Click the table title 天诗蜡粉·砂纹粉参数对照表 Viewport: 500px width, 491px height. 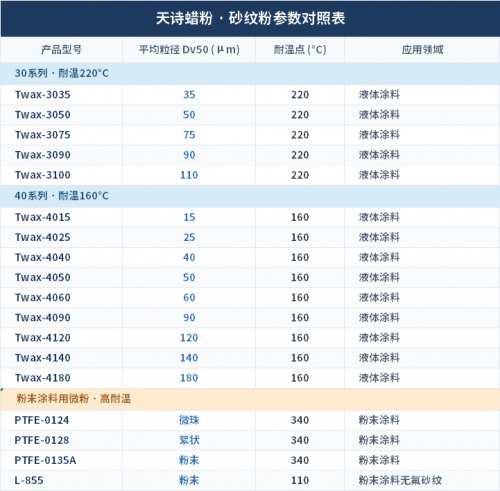click(x=250, y=18)
